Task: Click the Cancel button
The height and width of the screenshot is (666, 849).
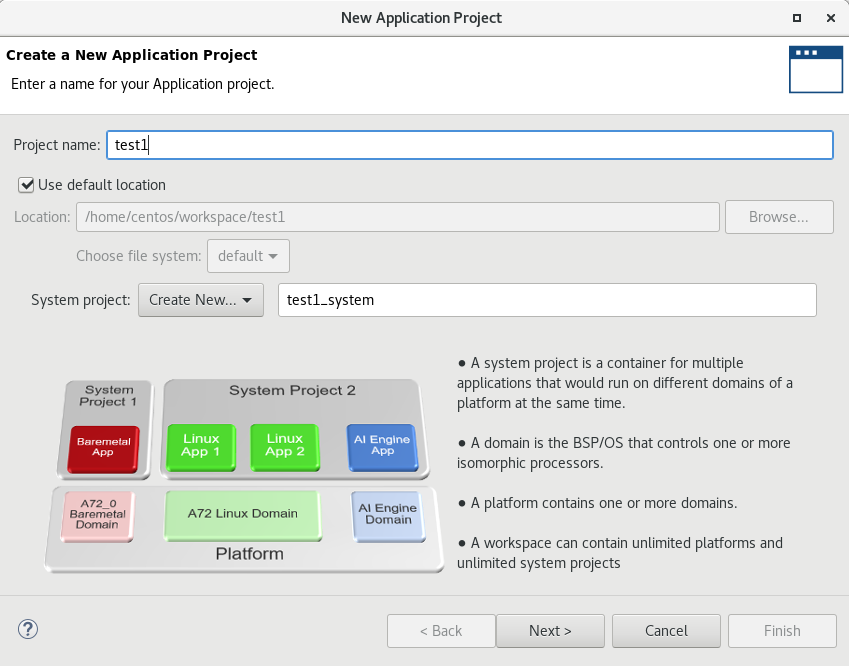Action: [x=666, y=631]
